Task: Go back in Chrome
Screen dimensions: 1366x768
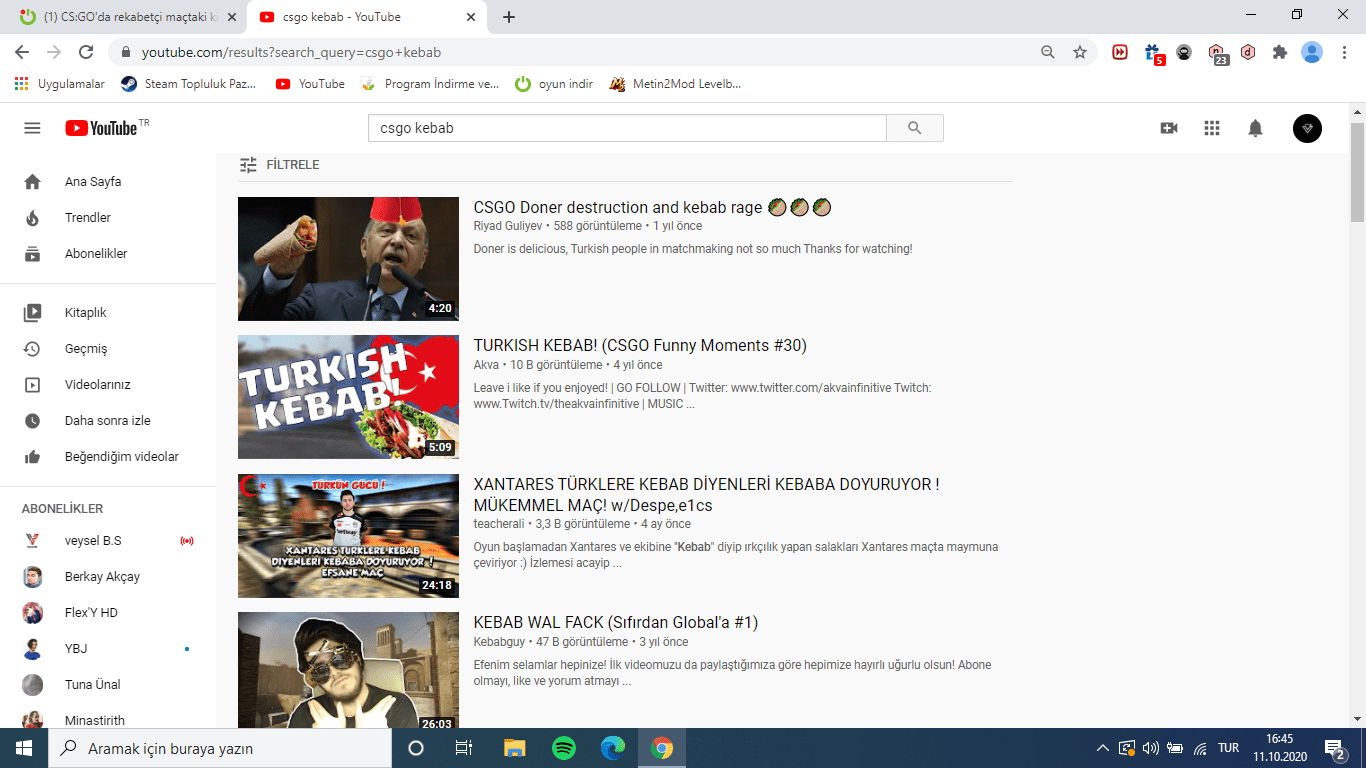Action: [22, 52]
